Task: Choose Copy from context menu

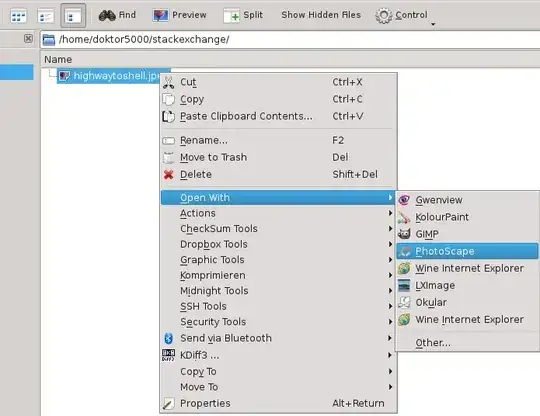Action: coord(279,100)
